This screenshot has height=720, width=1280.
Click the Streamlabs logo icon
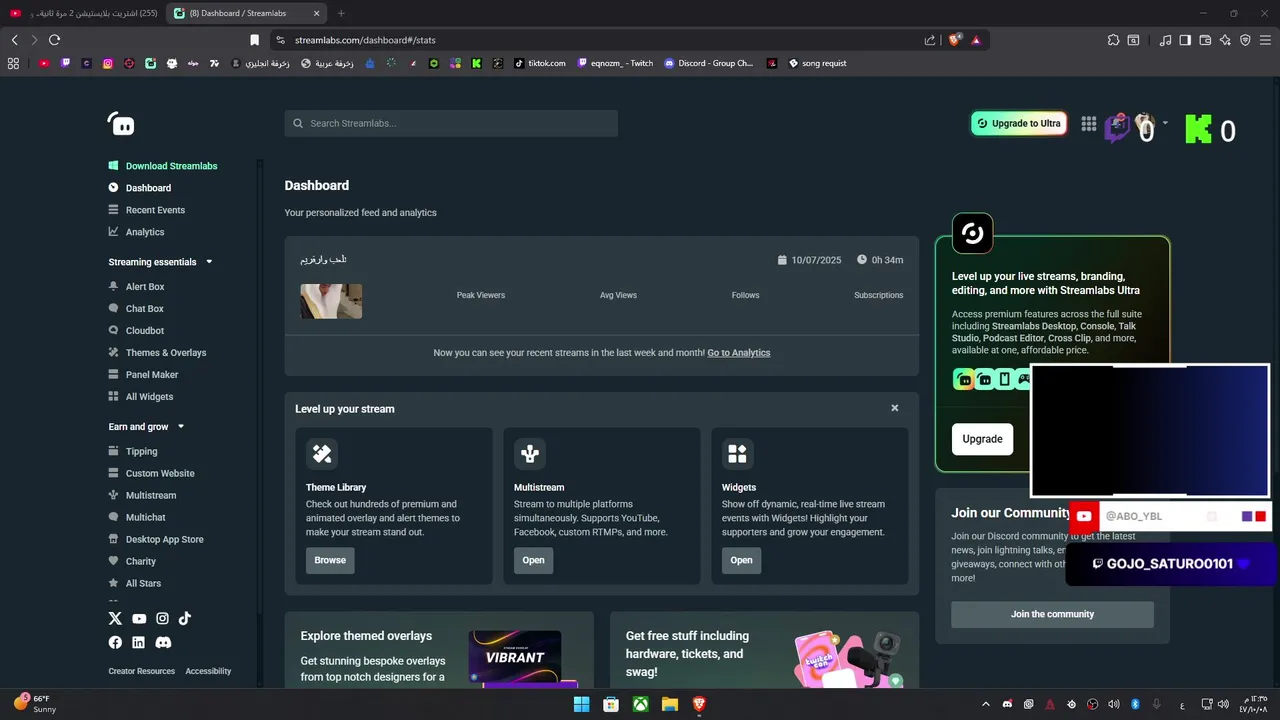[x=121, y=123]
